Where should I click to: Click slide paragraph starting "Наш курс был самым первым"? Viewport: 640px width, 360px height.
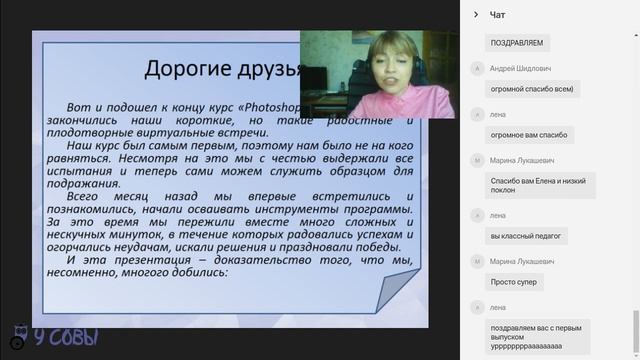click(230, 164)
